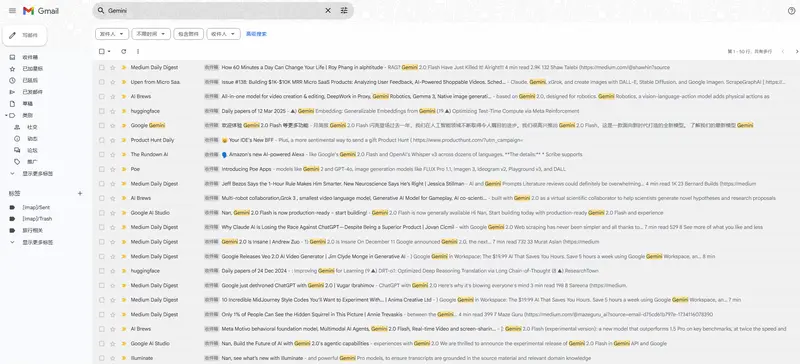The width and height of the screenshot is (800, 364).
Task: Open the Poe Introducing Poe Apps email
Action: [446, 169]
